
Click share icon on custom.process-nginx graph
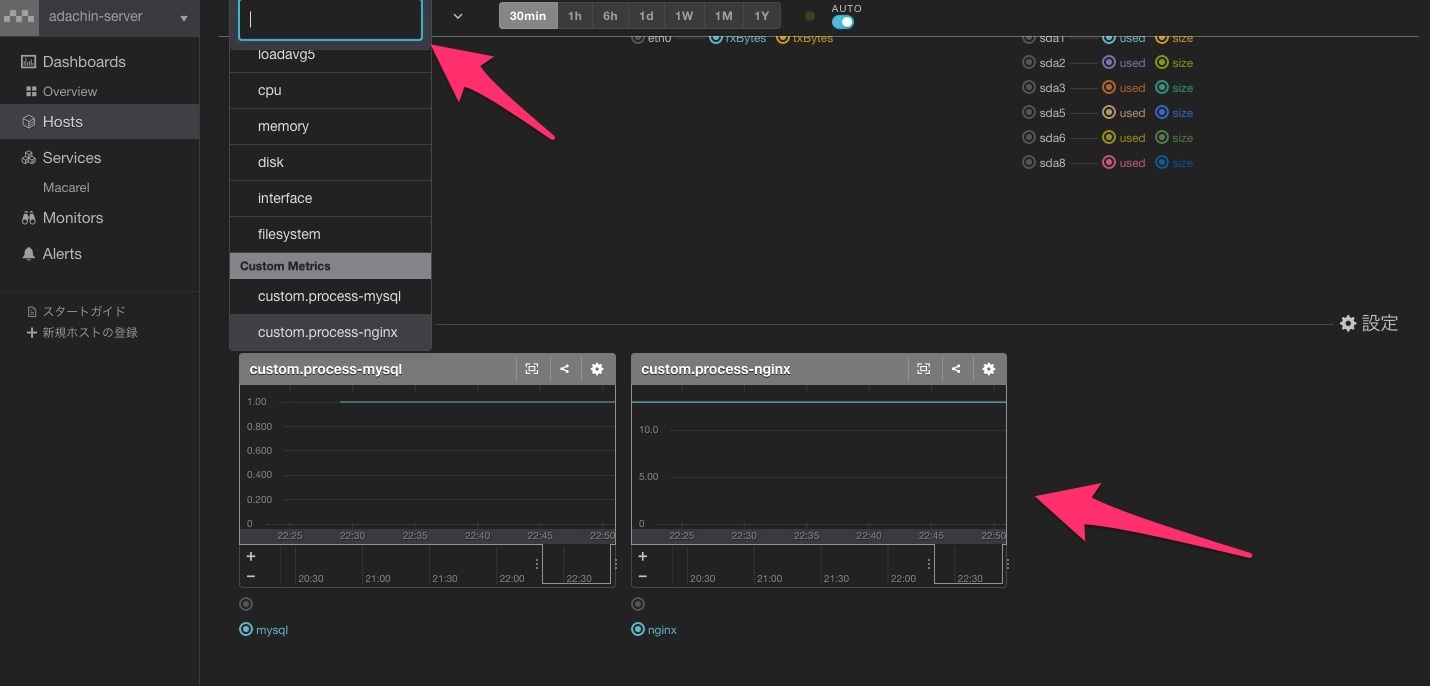coord(956,369)
